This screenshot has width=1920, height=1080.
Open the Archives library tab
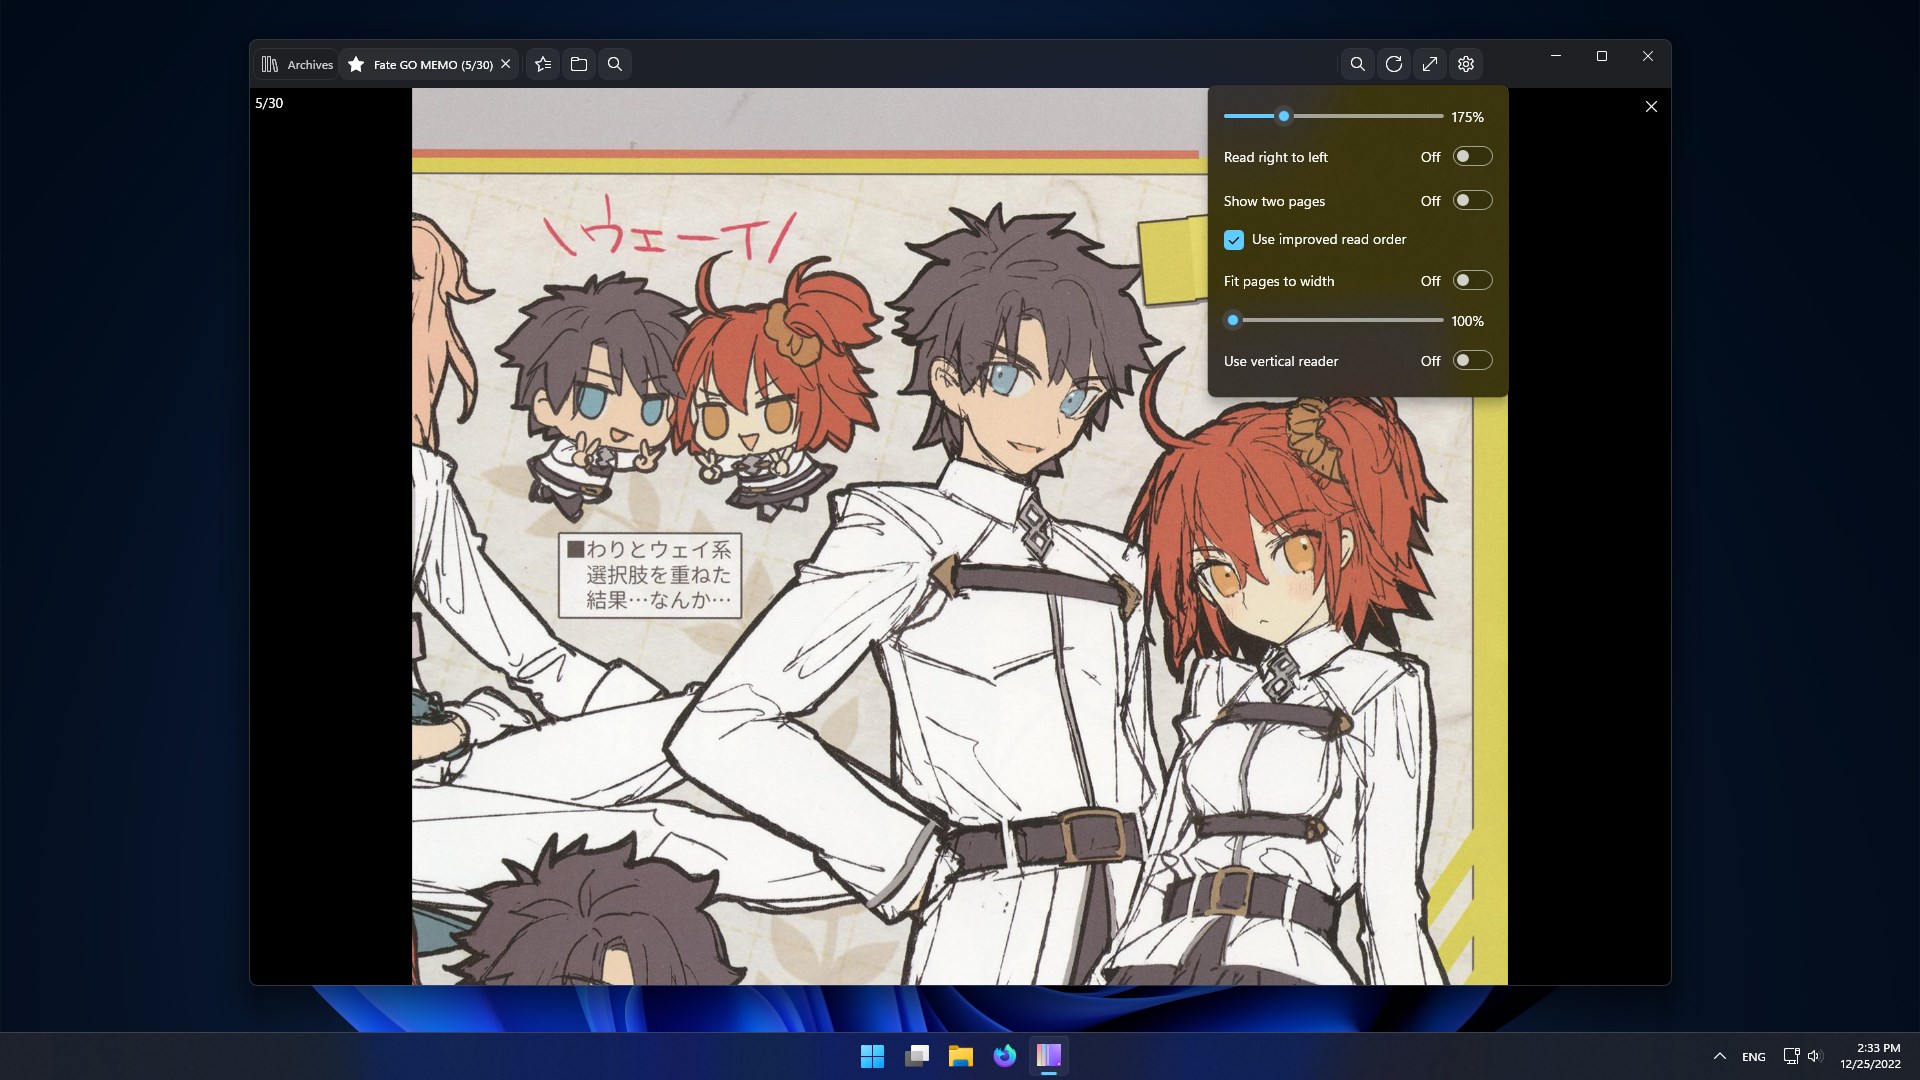[x=297, y=64]
